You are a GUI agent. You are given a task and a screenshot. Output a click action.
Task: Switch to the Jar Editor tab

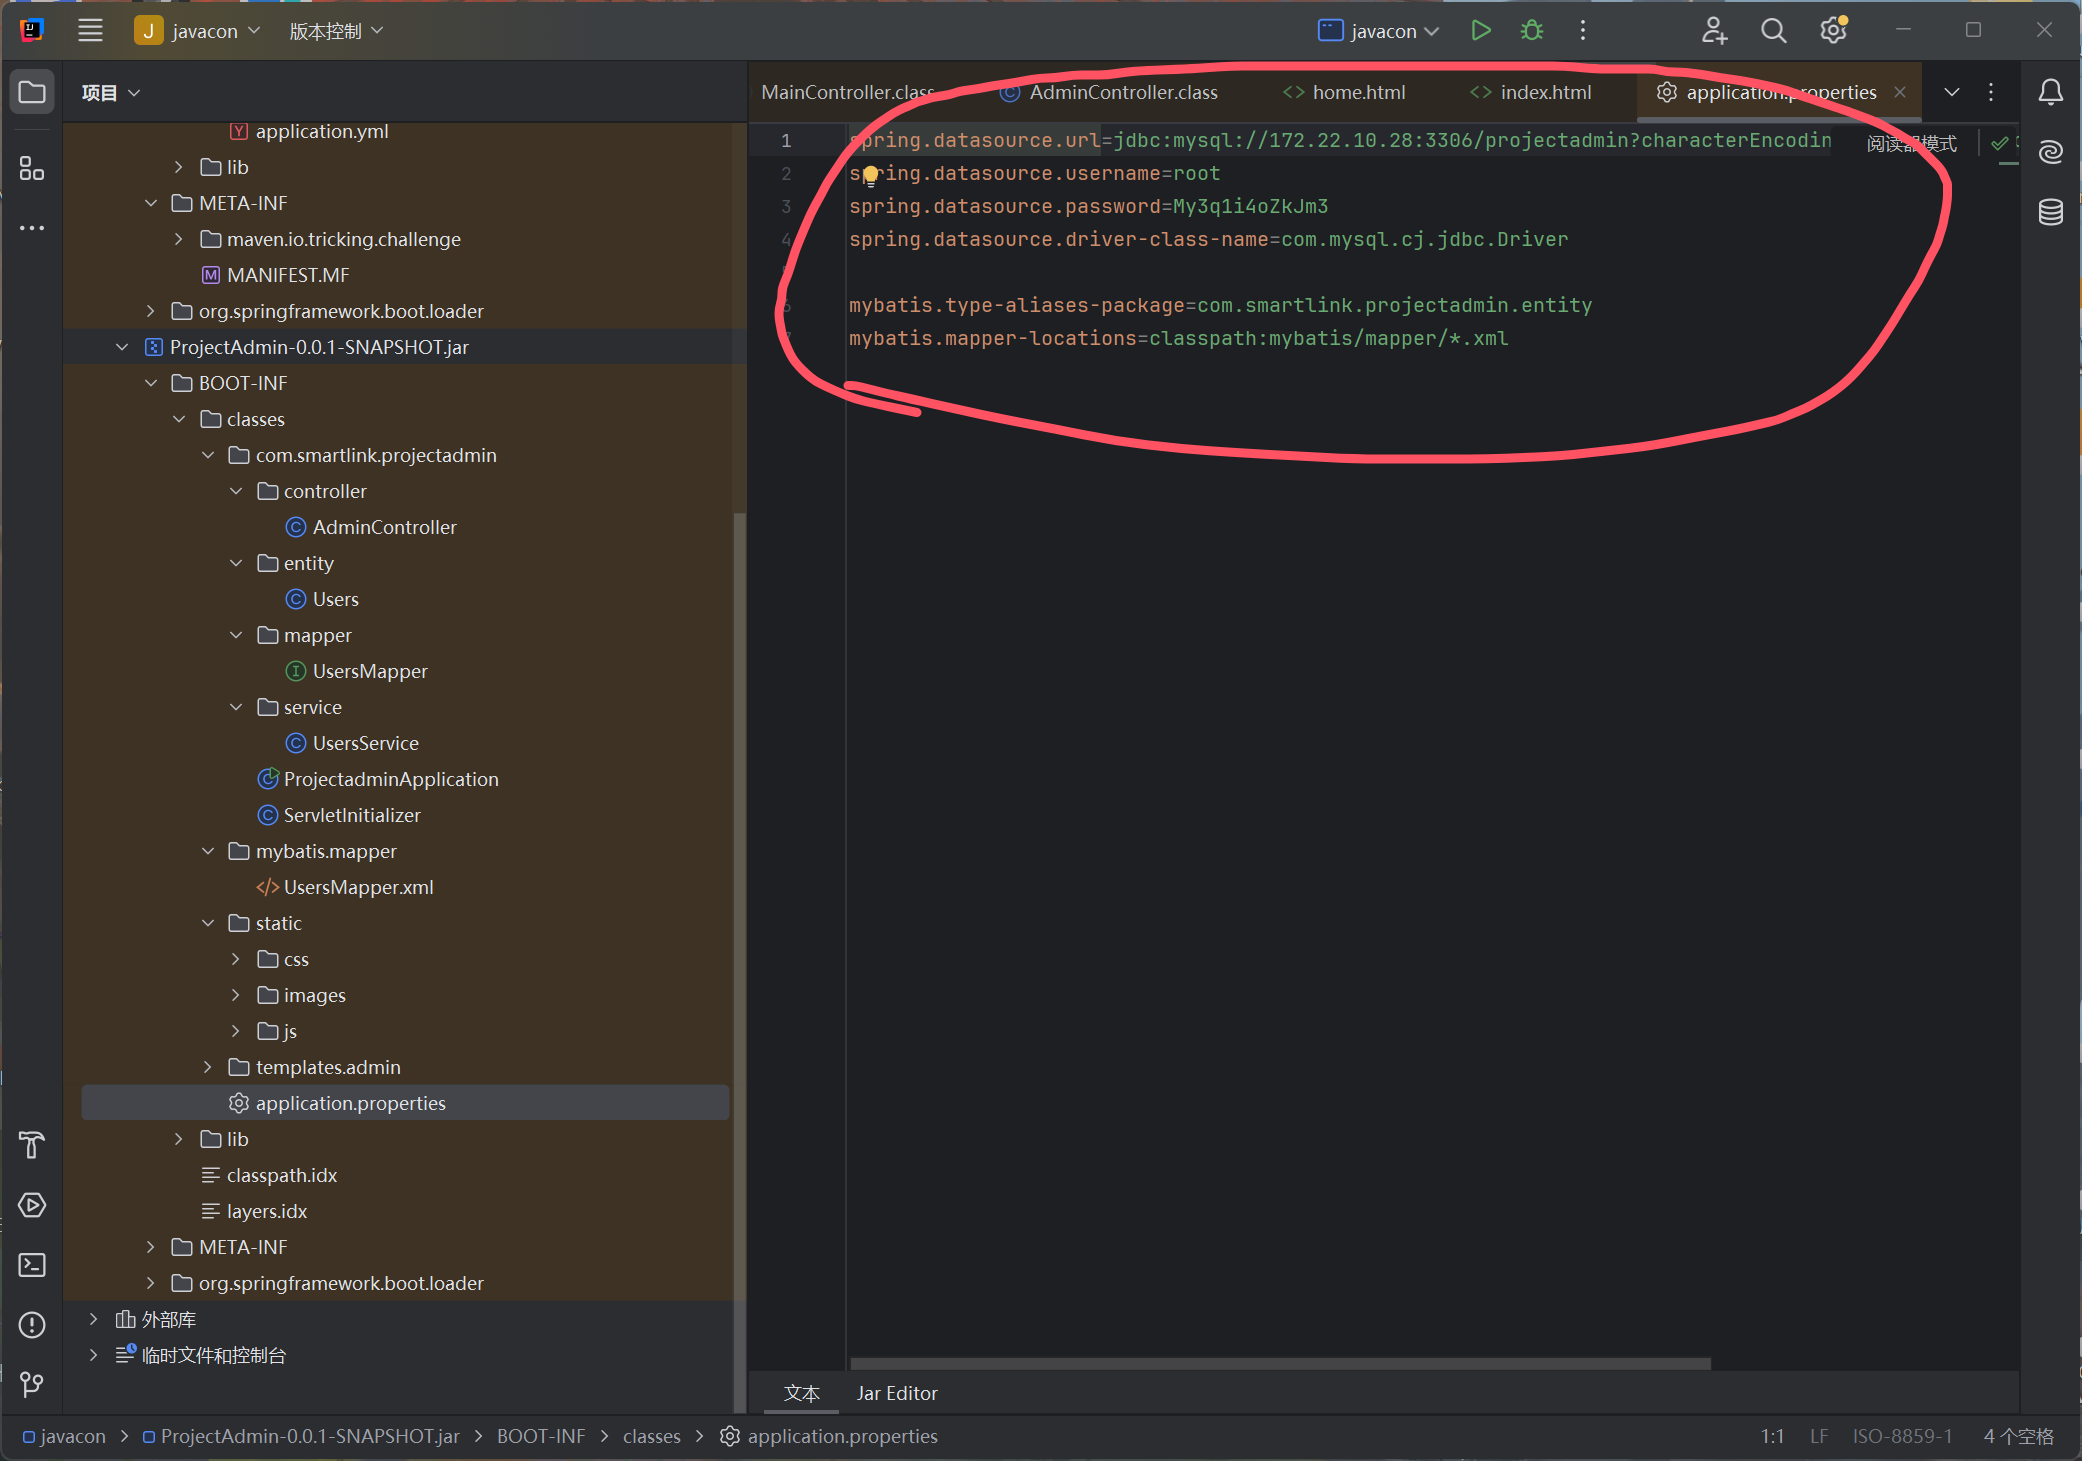pos(897,1393)
